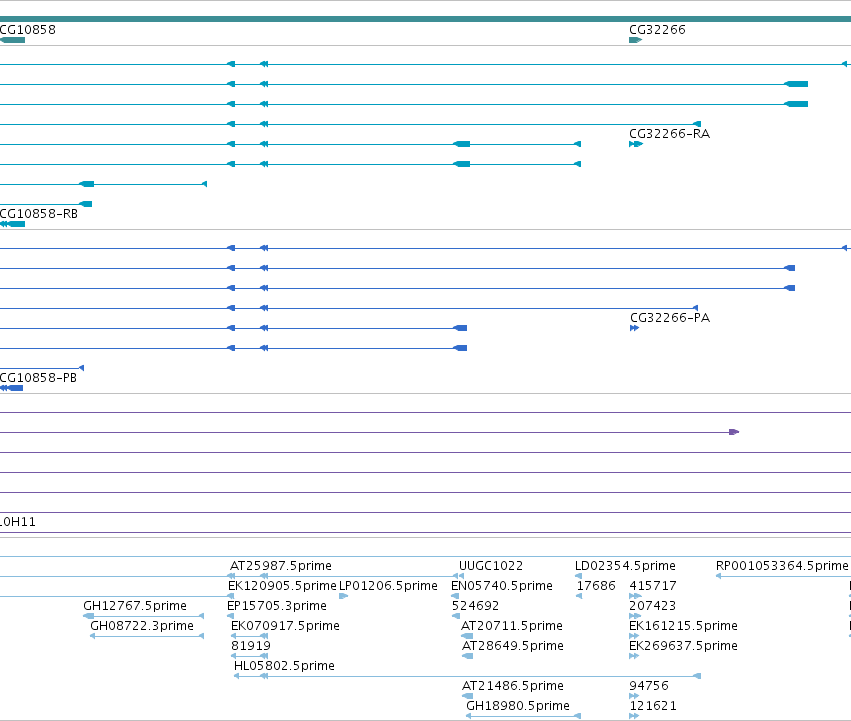Viewport: 851px width, 721px height.
Task: Open the EK269637.5prime EST label
Action: click(x=683, y=646)
